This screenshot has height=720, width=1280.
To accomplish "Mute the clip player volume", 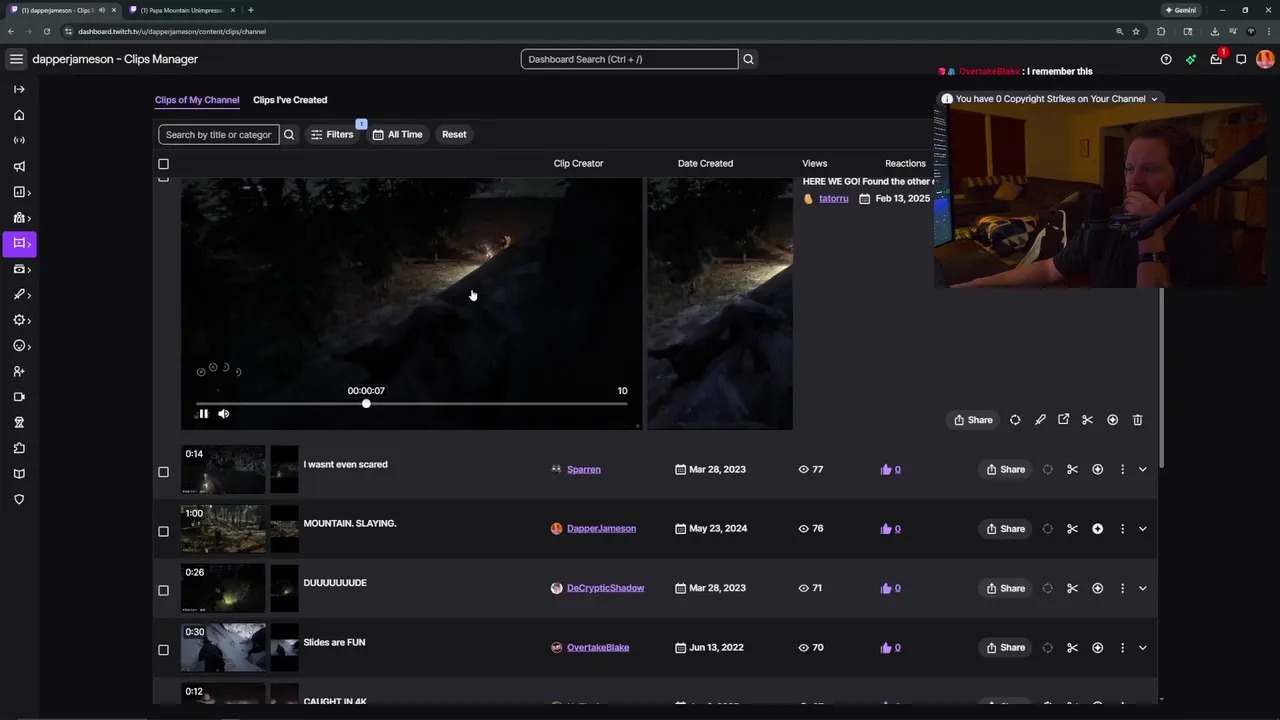I will [x=224, y=414].
